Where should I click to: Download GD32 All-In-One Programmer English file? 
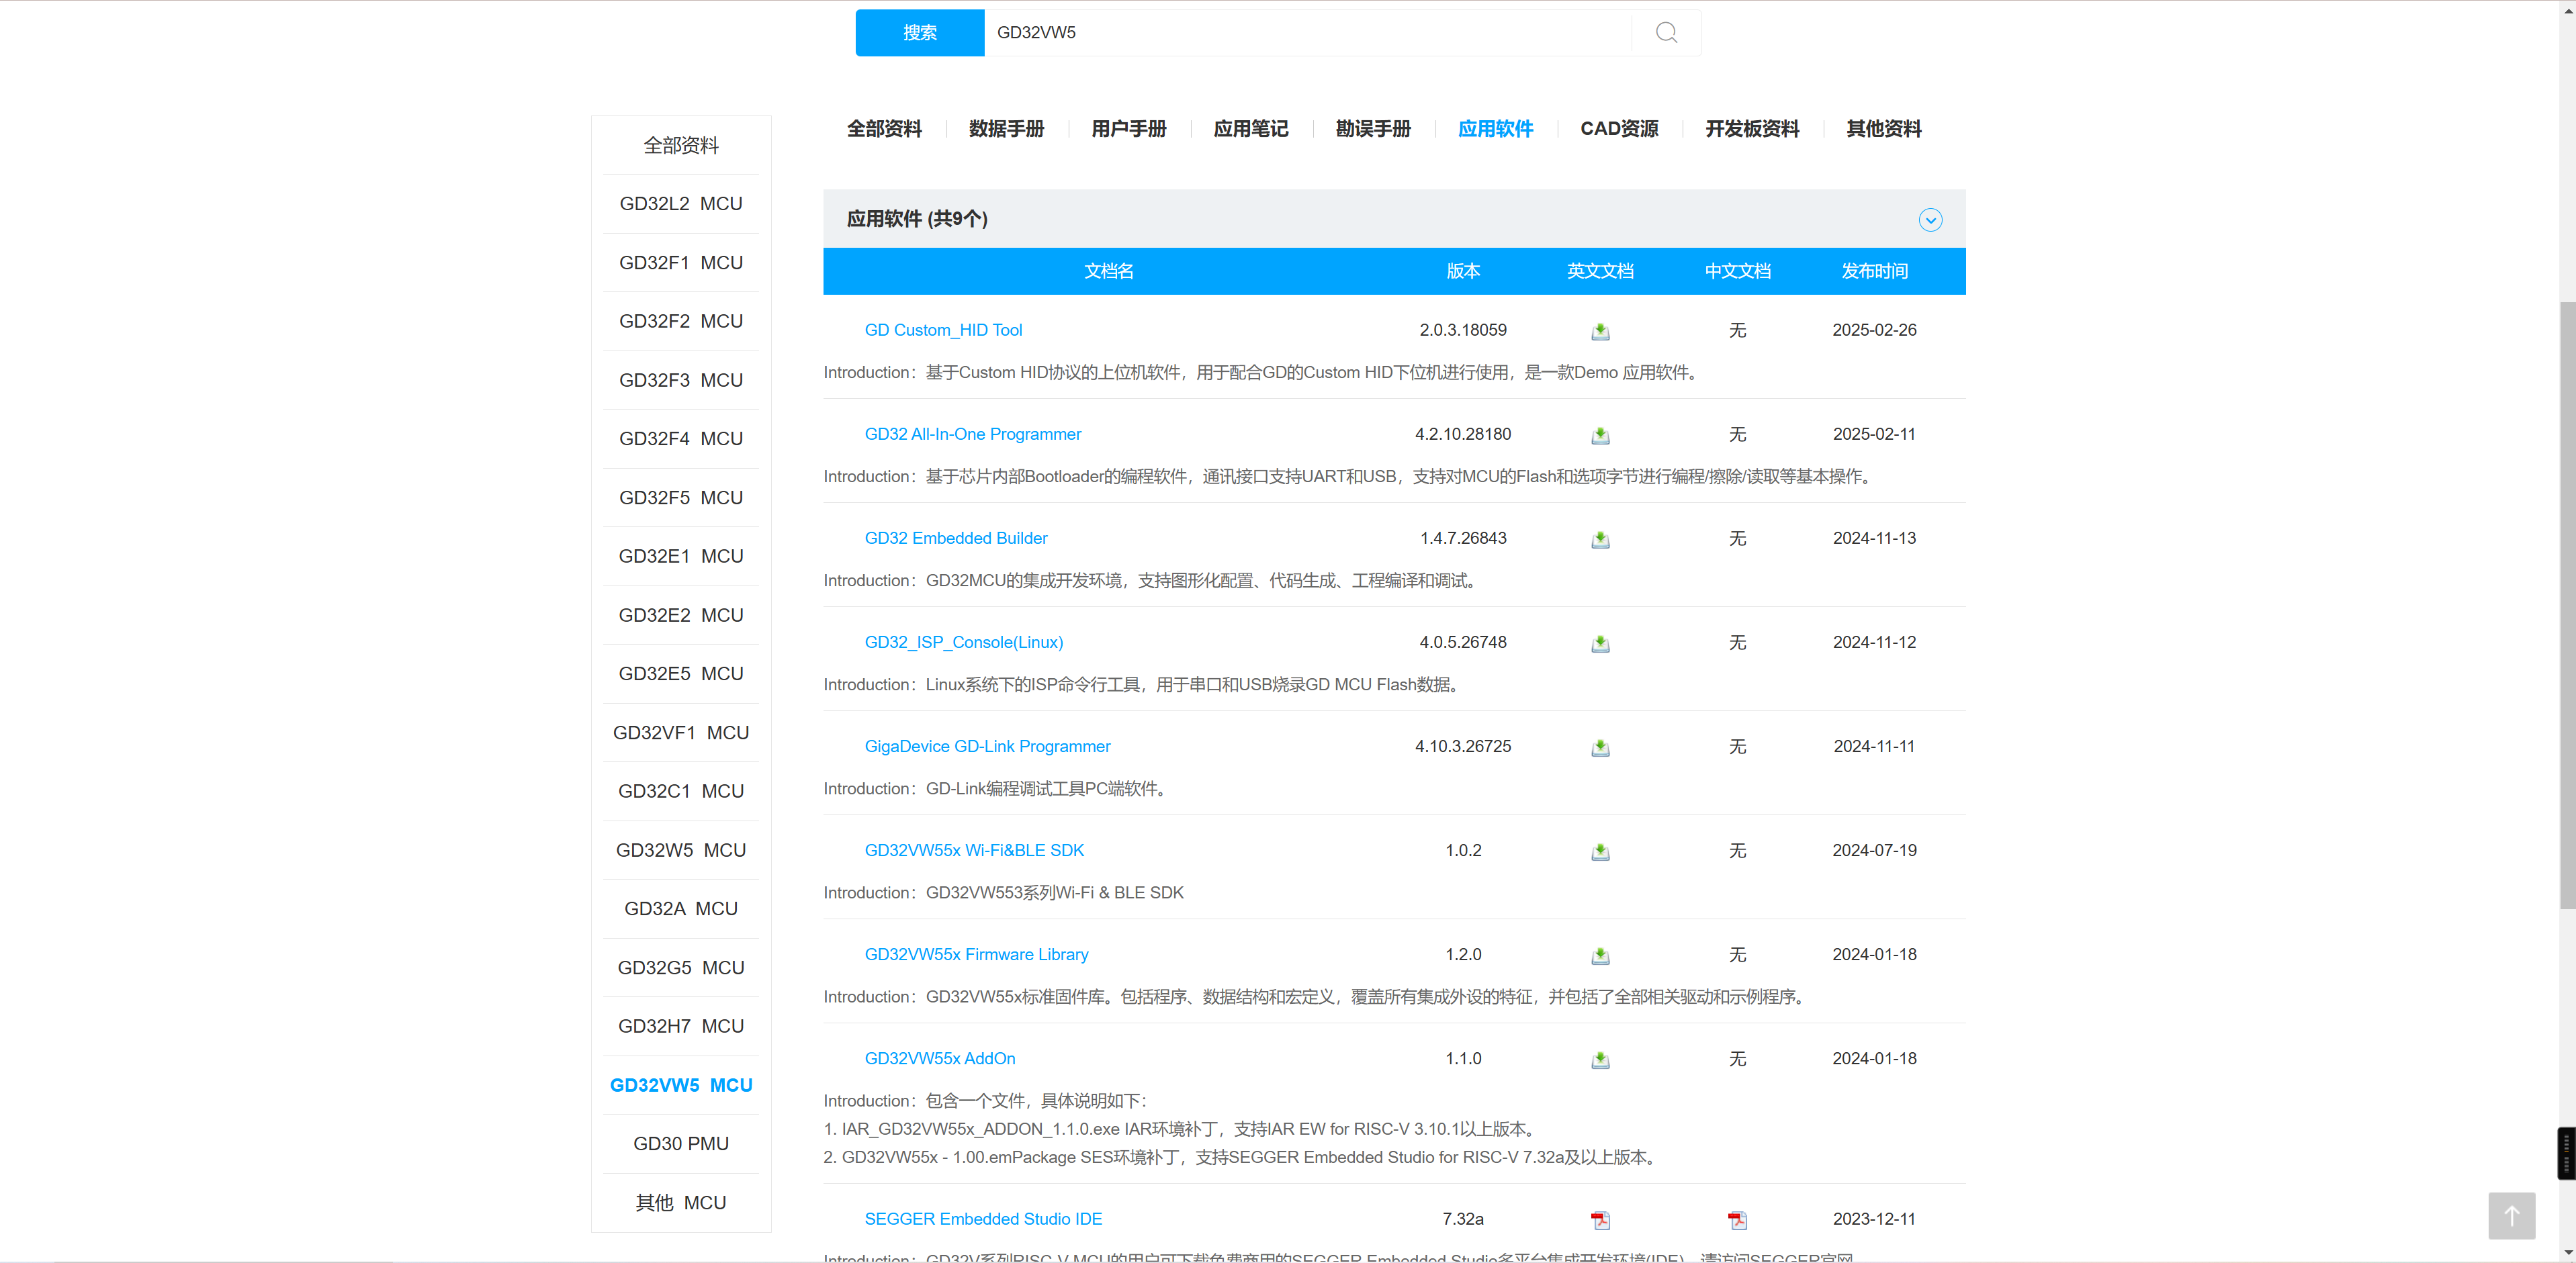pos(1600,435)
